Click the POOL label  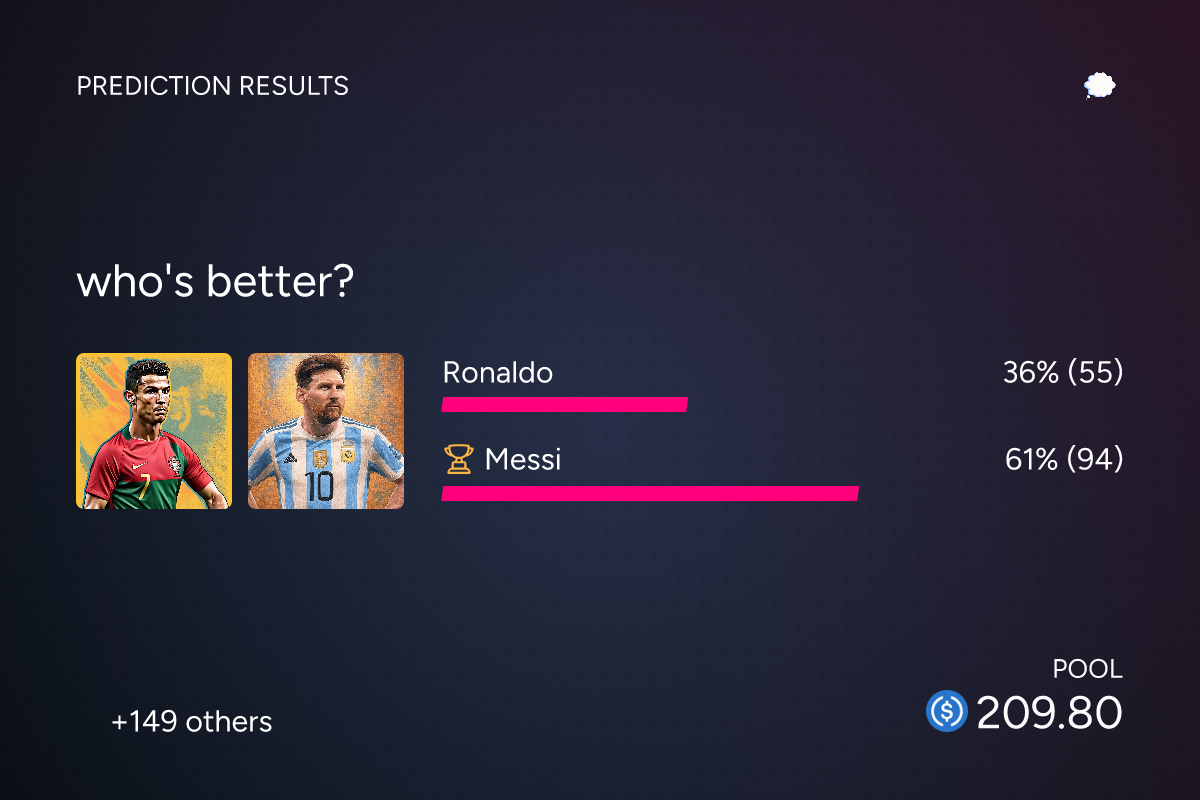[1088, 669]
